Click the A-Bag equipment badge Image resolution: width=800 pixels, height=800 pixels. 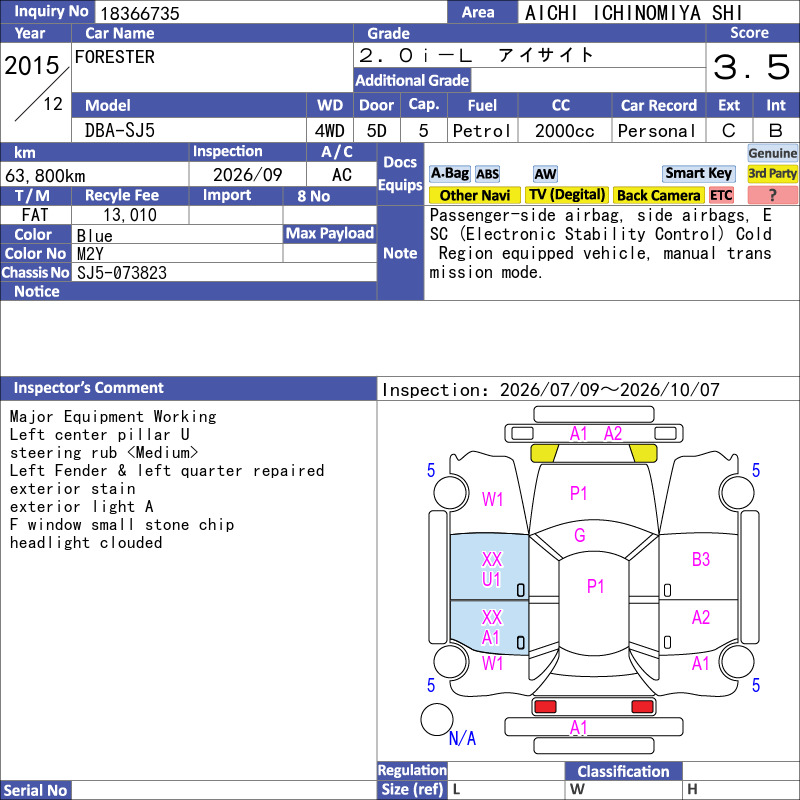(x=449, y=173)
